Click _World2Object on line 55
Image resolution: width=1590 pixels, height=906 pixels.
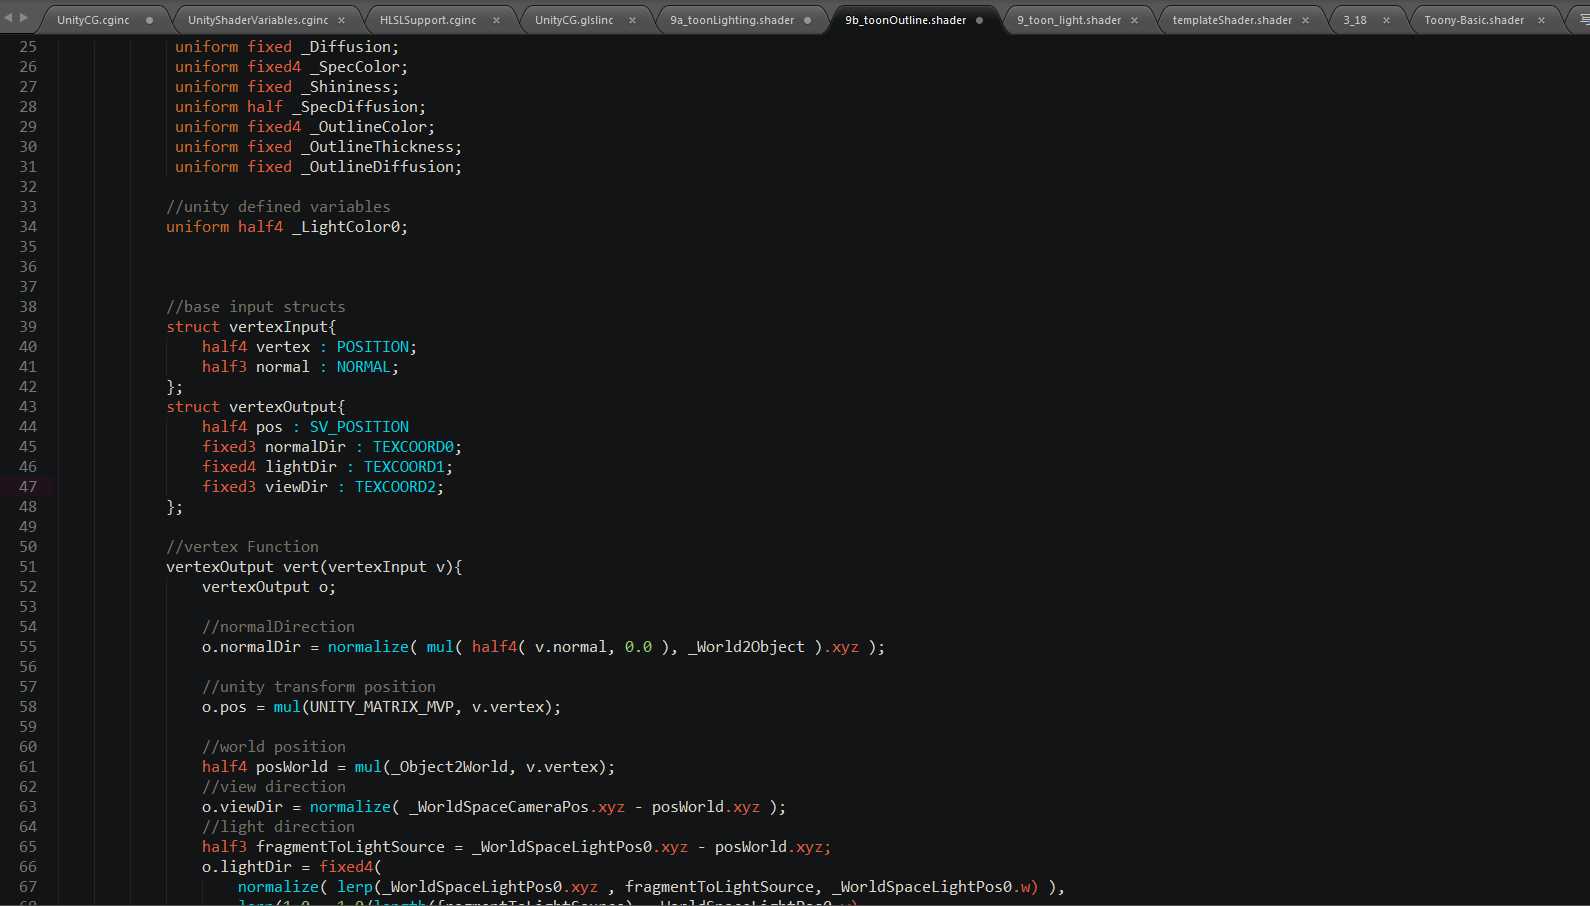pos(746,647)
